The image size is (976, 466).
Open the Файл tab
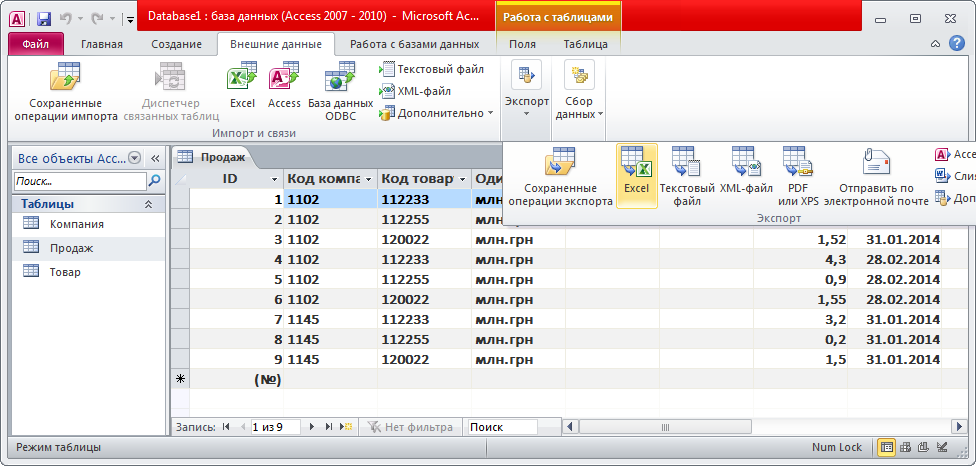tap(36, 44)
